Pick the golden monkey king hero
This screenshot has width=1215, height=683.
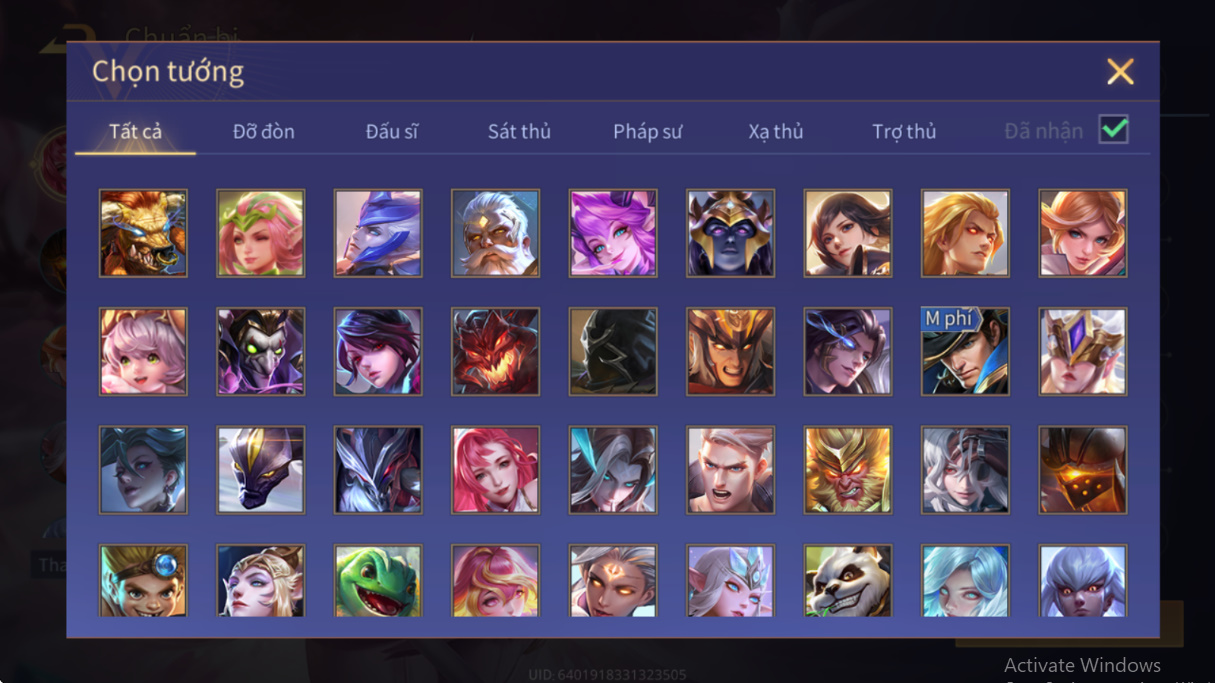848,470
